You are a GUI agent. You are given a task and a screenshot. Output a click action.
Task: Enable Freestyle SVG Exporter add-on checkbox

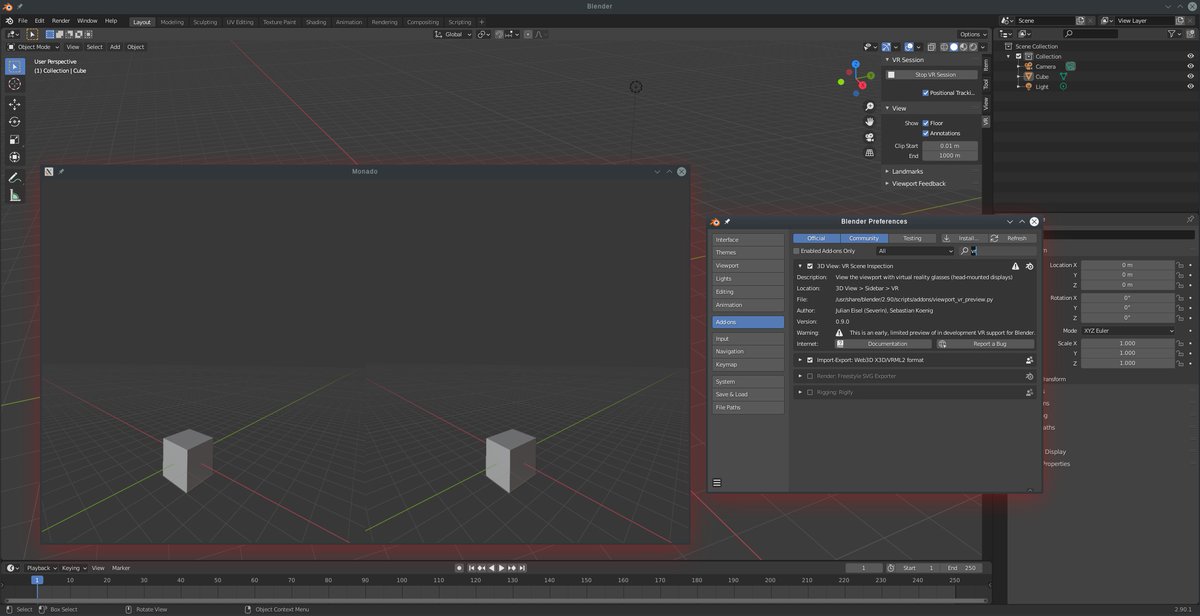point(810,376)
